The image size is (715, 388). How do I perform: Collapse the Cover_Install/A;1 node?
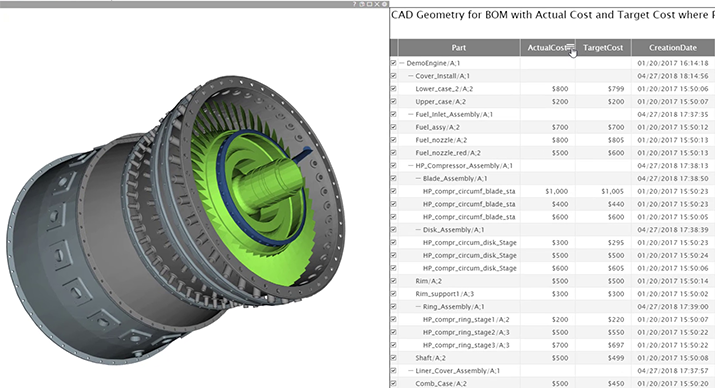pos(410,76)
